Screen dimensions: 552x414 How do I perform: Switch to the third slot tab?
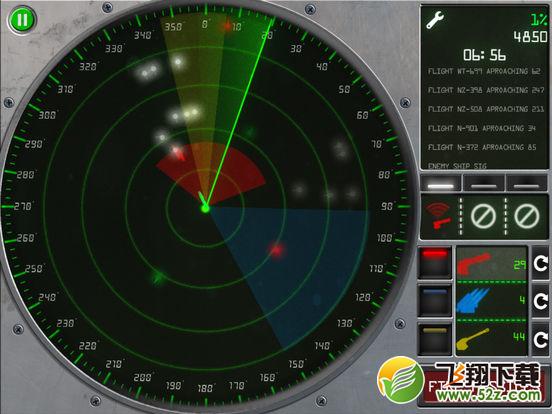[x=527, y=183]
